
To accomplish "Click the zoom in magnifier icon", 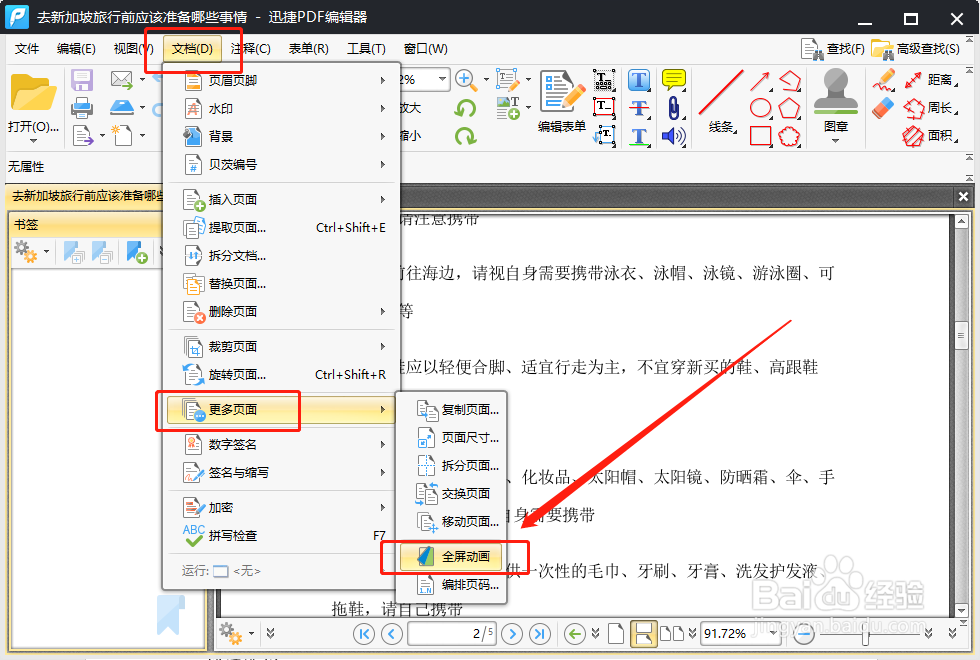I will pyautogui.click(x=464, y=79).
